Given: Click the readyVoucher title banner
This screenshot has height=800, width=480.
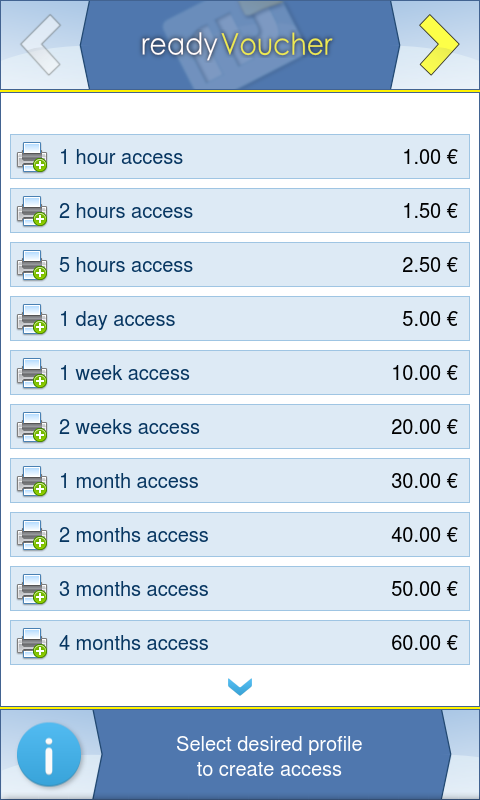Looking at the screenshot, I should pyautogui.click(x=240, y=45).
